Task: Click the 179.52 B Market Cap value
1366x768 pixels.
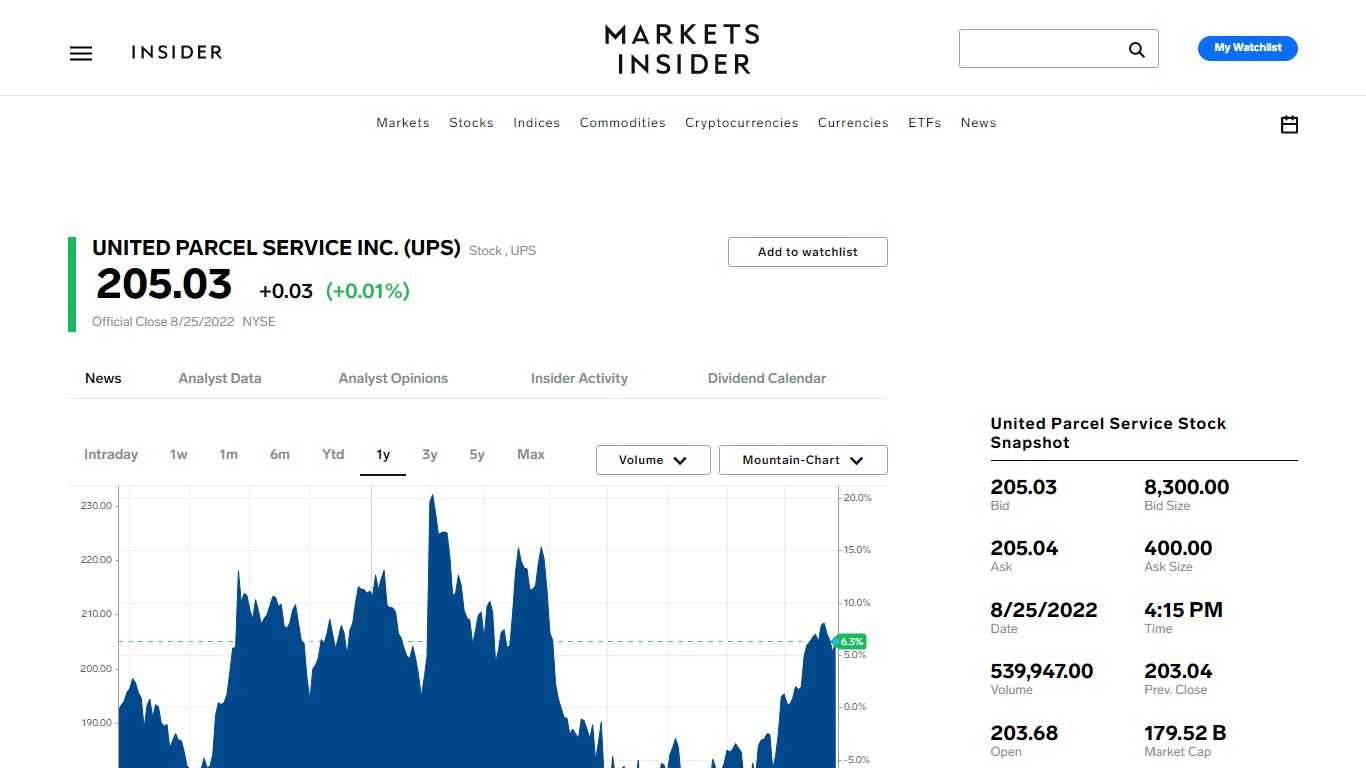Action: [x=1185, y=733]
